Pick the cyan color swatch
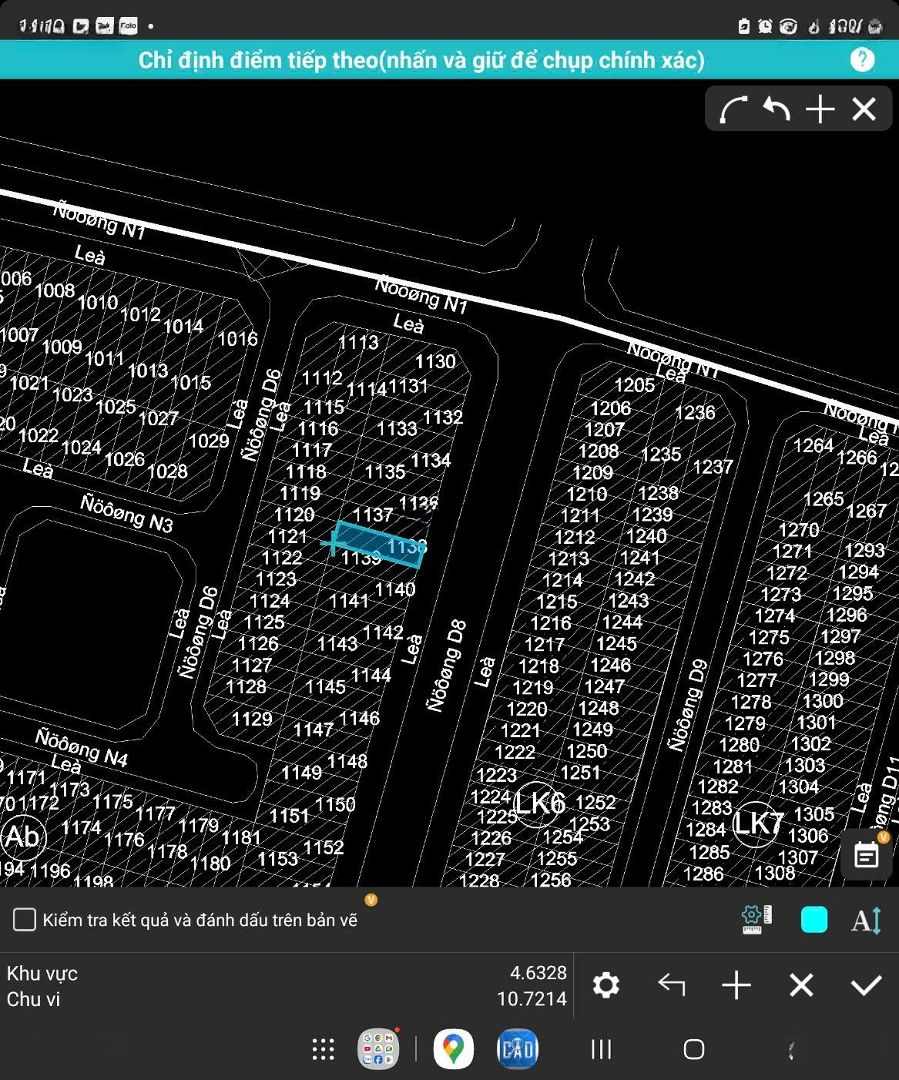Viewport: 899px width, 1080px height. tap(814, 920)
